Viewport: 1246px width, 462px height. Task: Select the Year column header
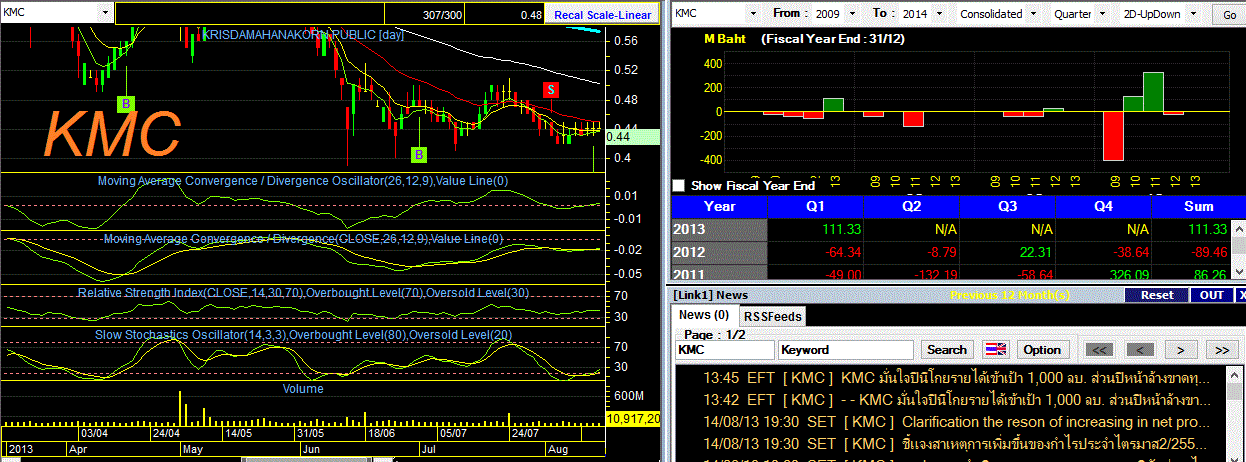pos(720,206)
